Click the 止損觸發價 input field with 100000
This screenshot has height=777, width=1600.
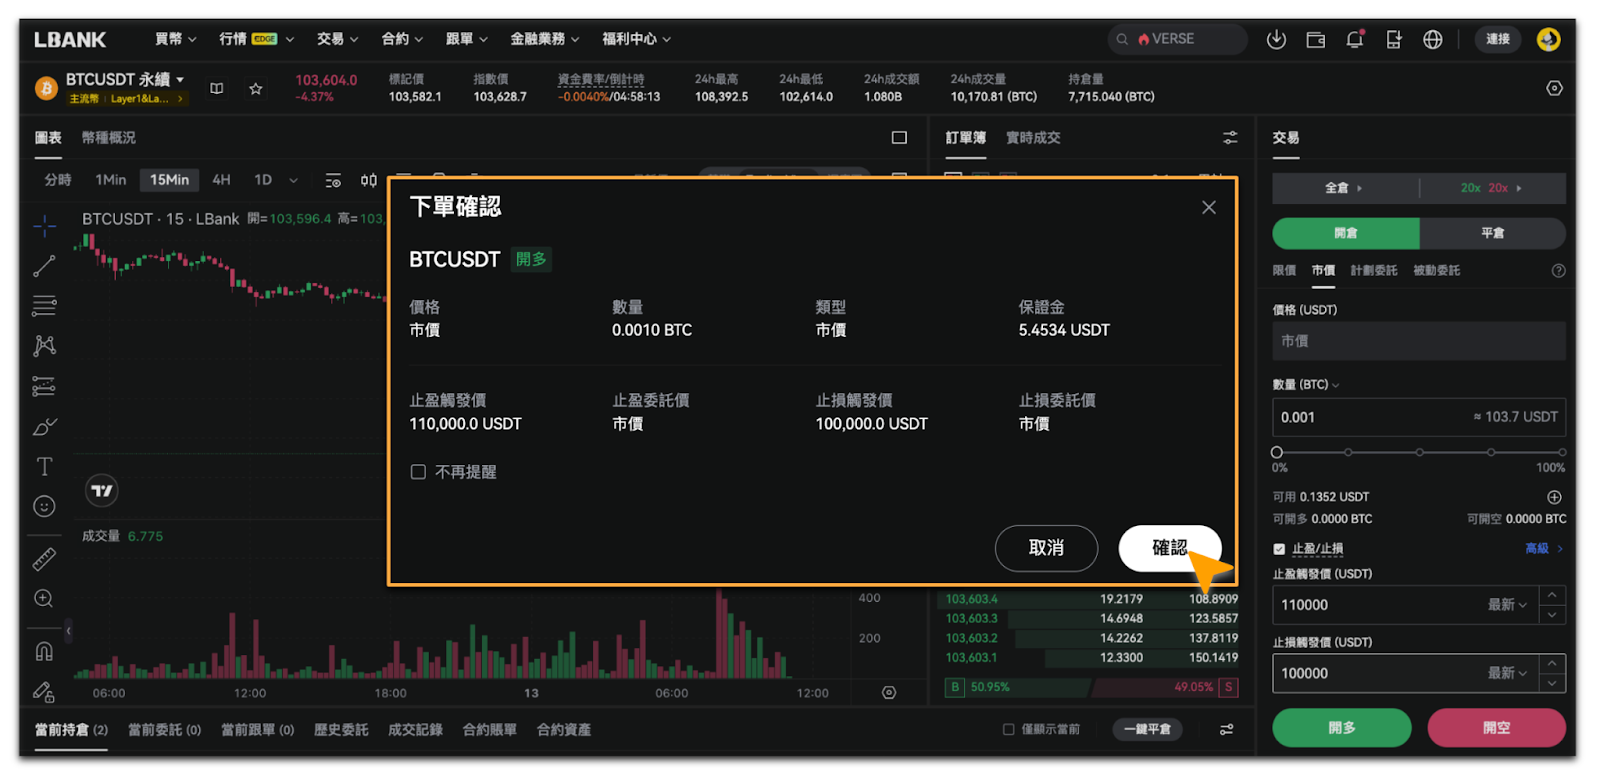click(x=1375, y=674)
